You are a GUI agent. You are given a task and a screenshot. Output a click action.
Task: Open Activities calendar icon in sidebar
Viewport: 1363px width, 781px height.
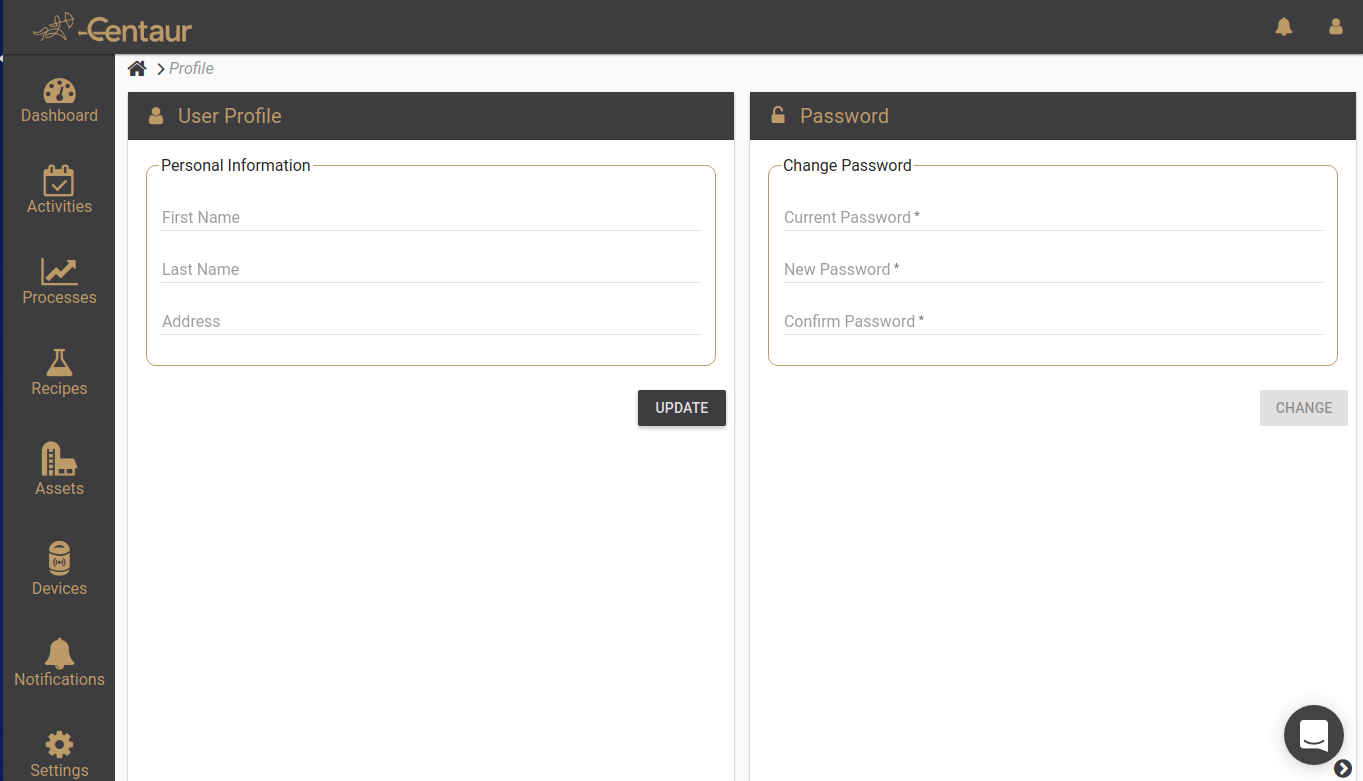pos(59,181)
